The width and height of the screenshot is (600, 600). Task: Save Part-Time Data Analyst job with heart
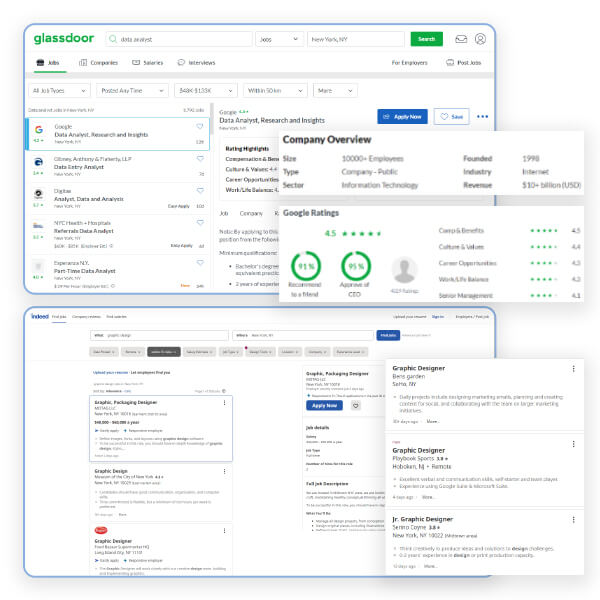(x=200, y=262)
